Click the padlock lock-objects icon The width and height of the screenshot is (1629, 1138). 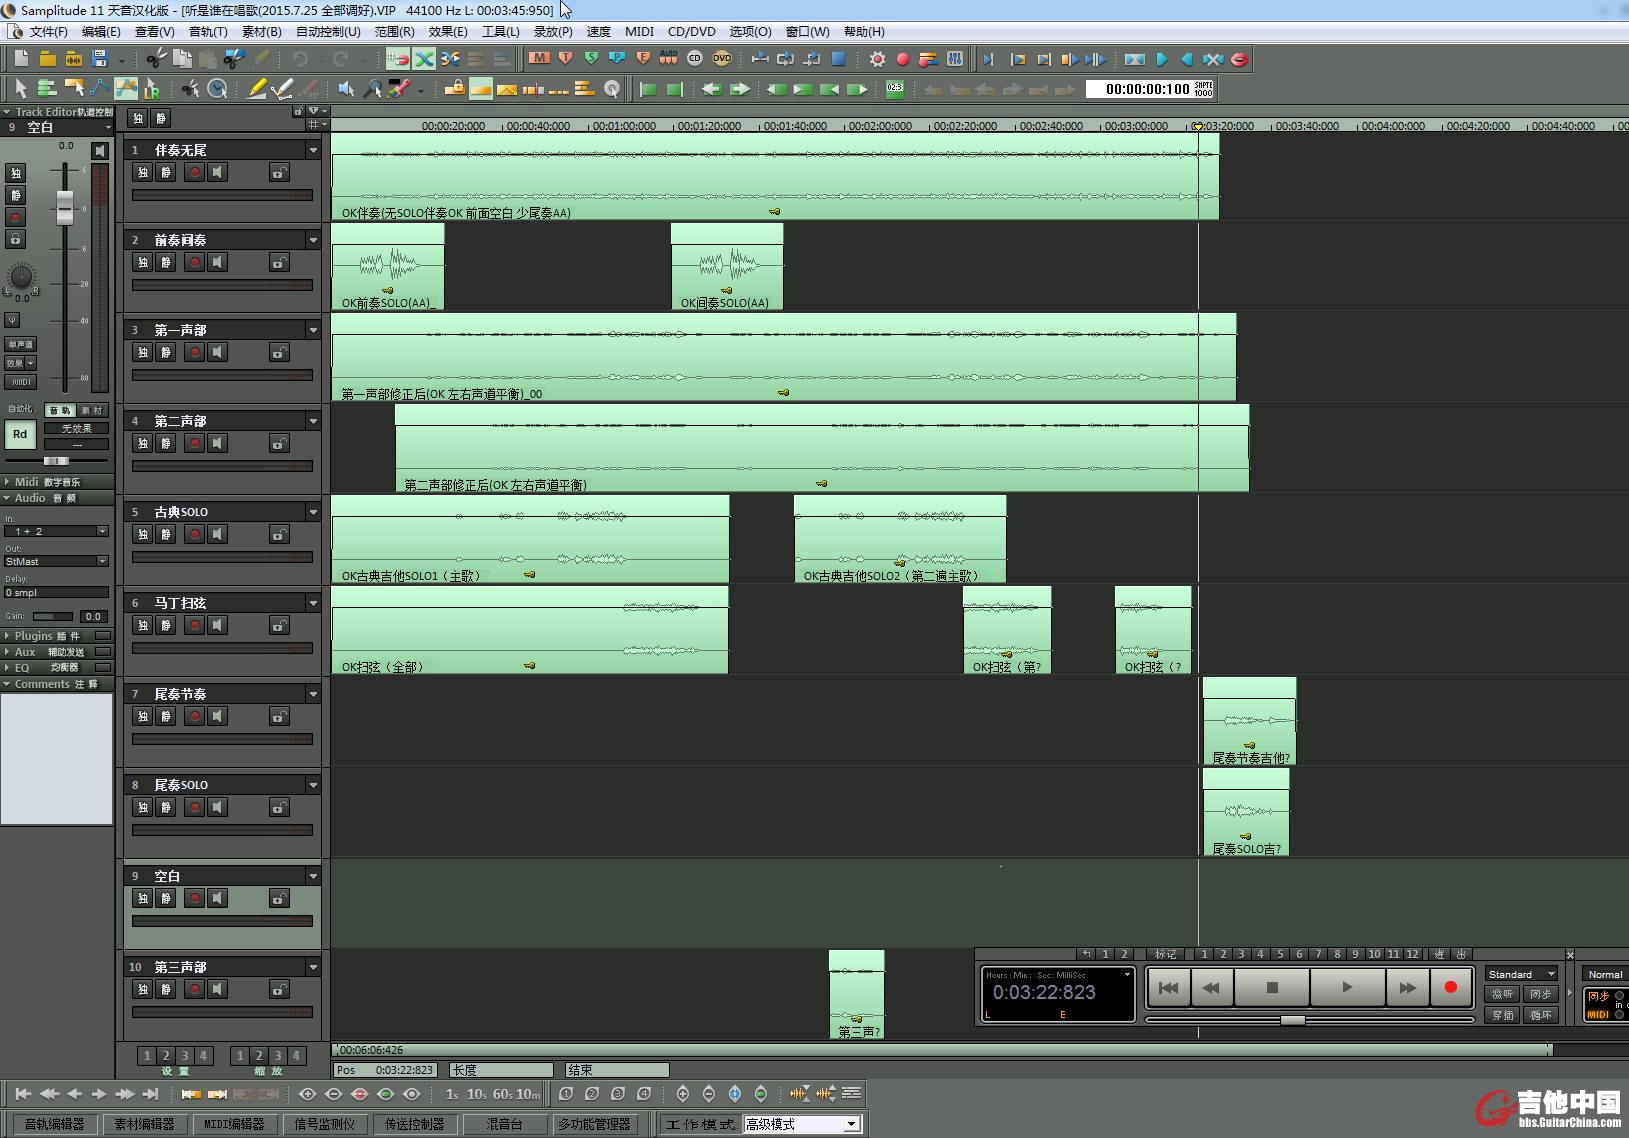click(x=454, y=88)
